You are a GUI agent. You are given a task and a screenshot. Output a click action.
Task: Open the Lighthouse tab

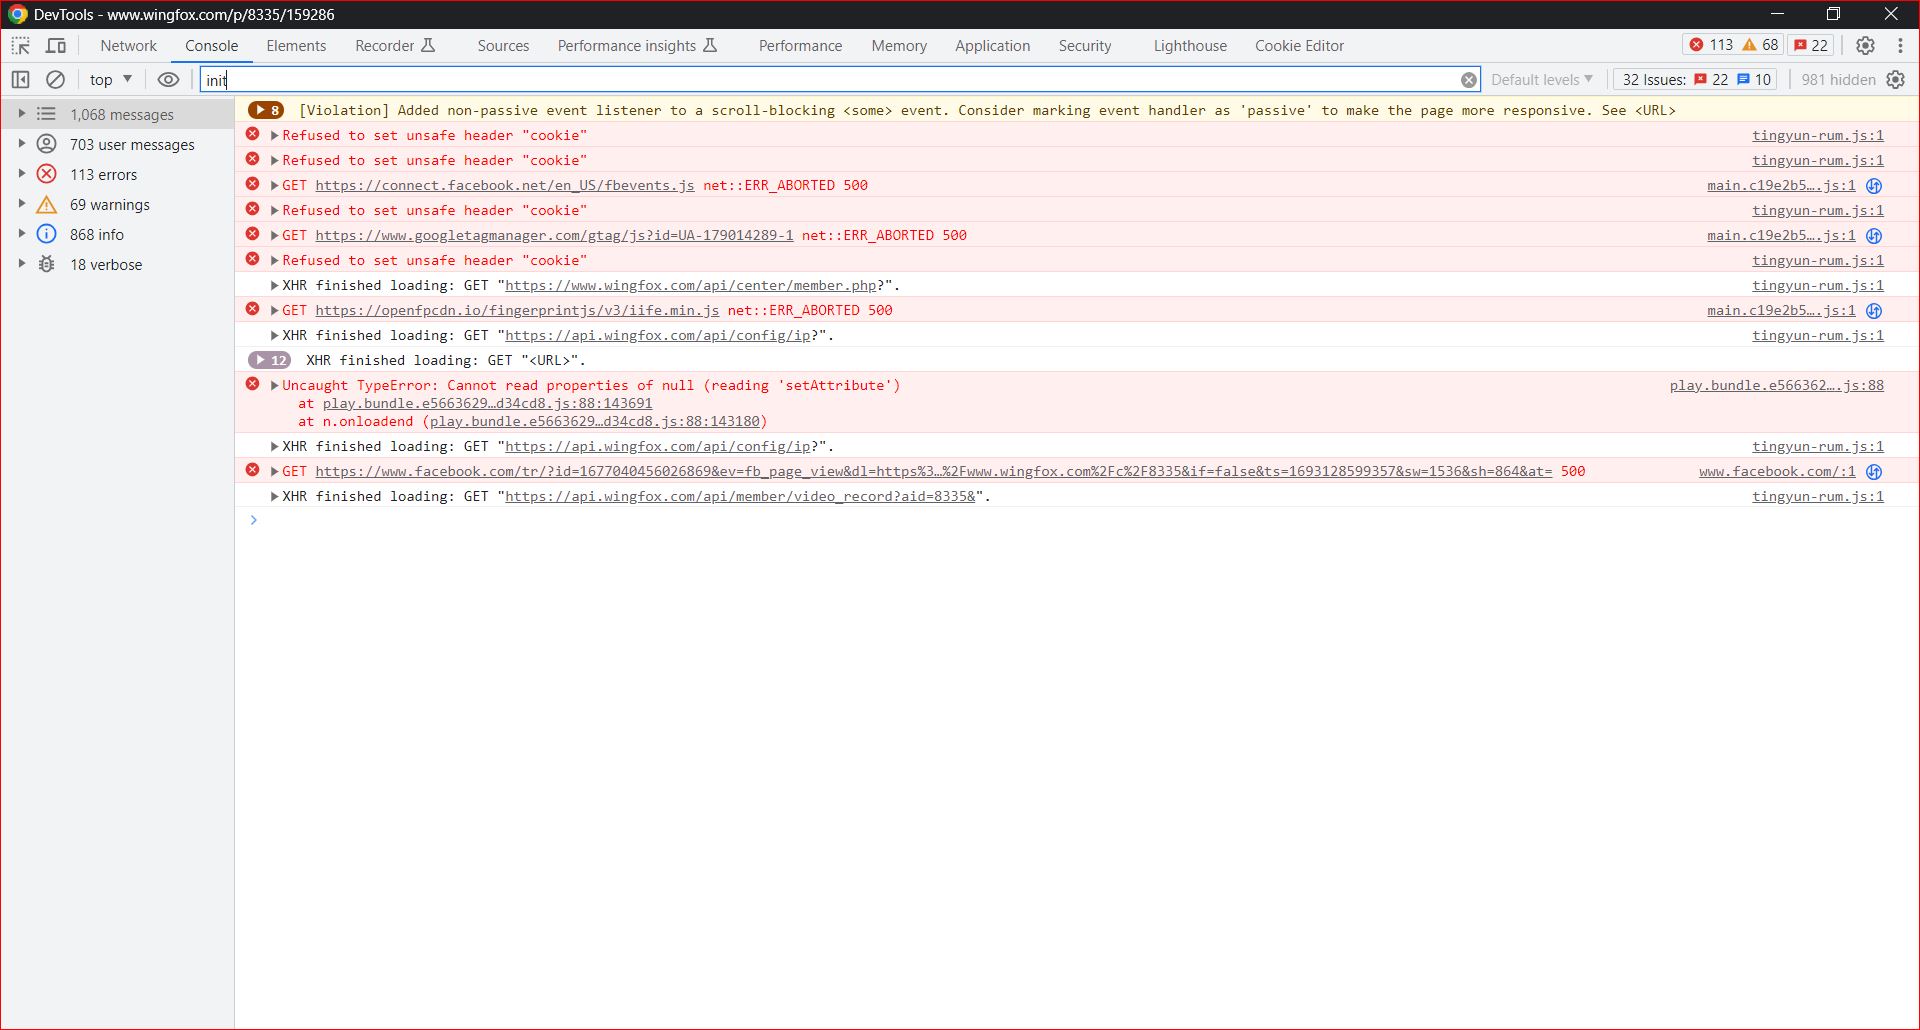point(1190,46)
